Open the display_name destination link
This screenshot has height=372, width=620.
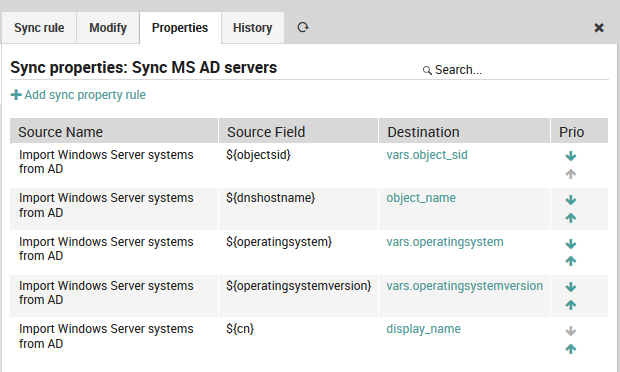tap(423, 329)
